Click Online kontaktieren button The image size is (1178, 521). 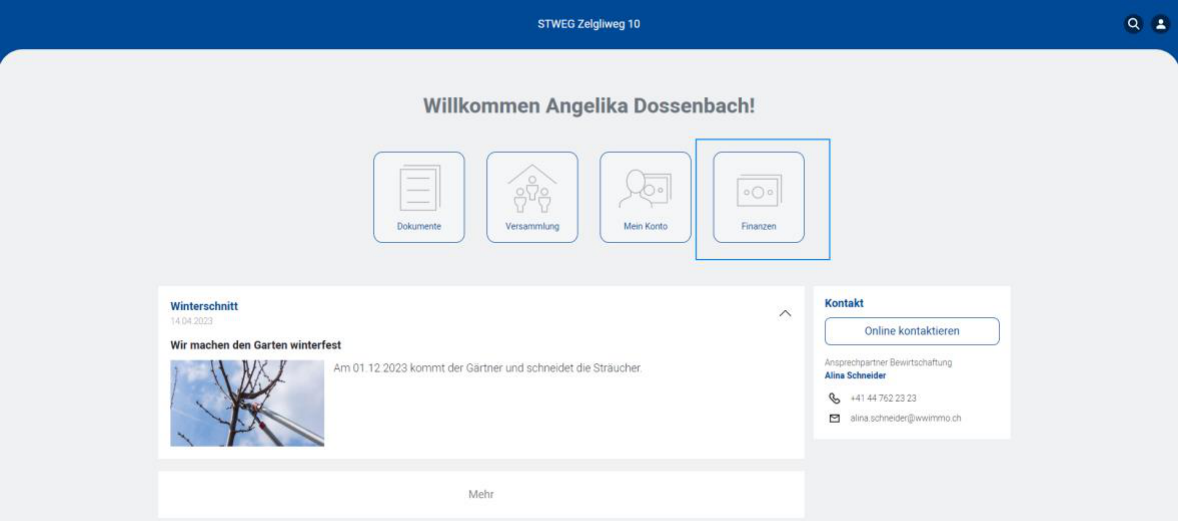tap(912, 331)
